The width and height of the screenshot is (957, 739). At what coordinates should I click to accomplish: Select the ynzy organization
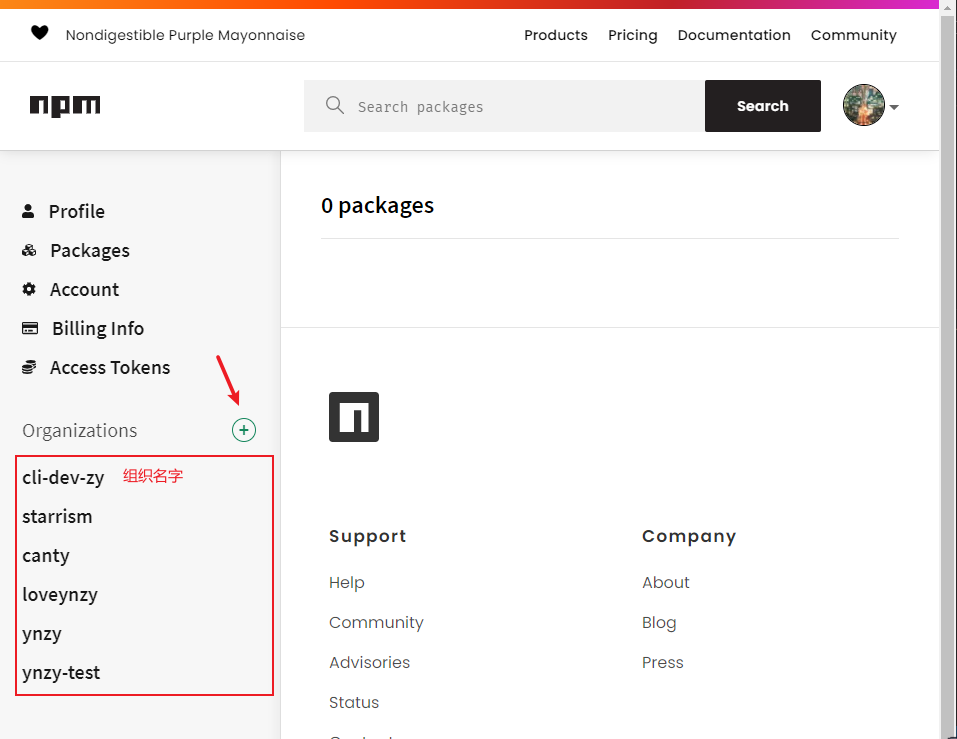[42, 633]
